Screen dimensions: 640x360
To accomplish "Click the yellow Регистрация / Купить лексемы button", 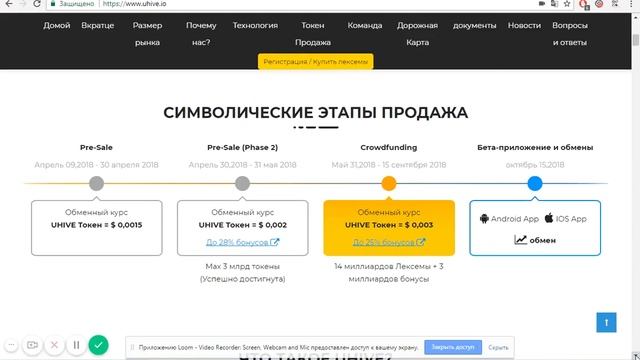I will pos(316,62).
